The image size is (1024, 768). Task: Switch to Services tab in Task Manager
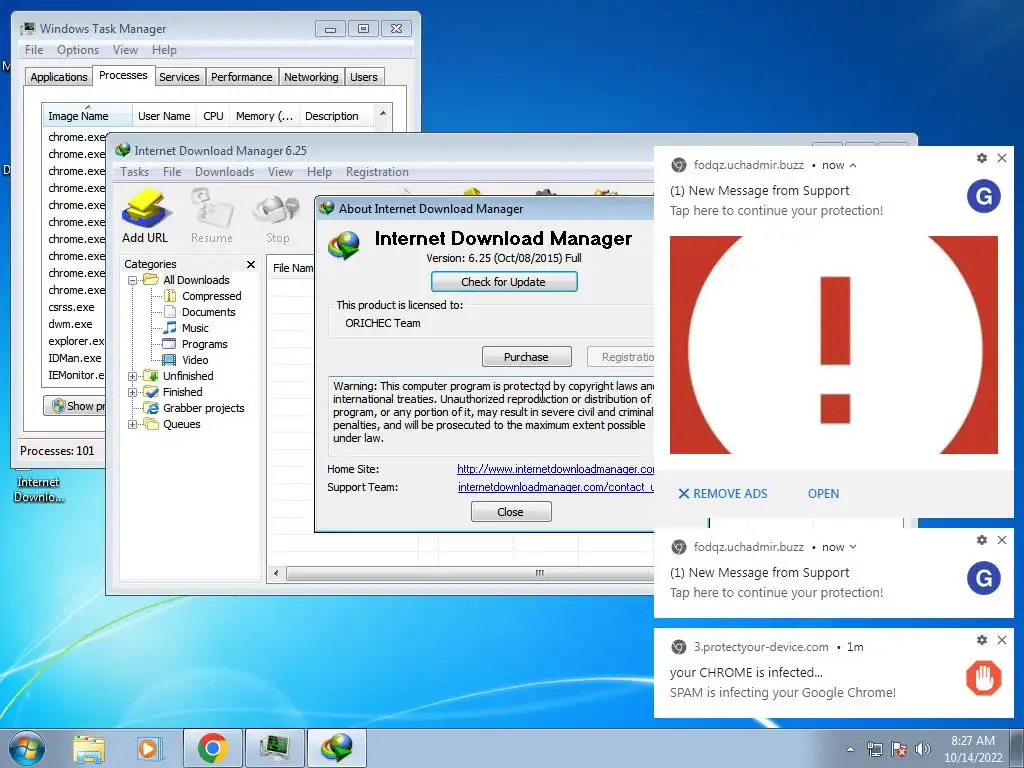pyautogui.click(x=180, y=77)
